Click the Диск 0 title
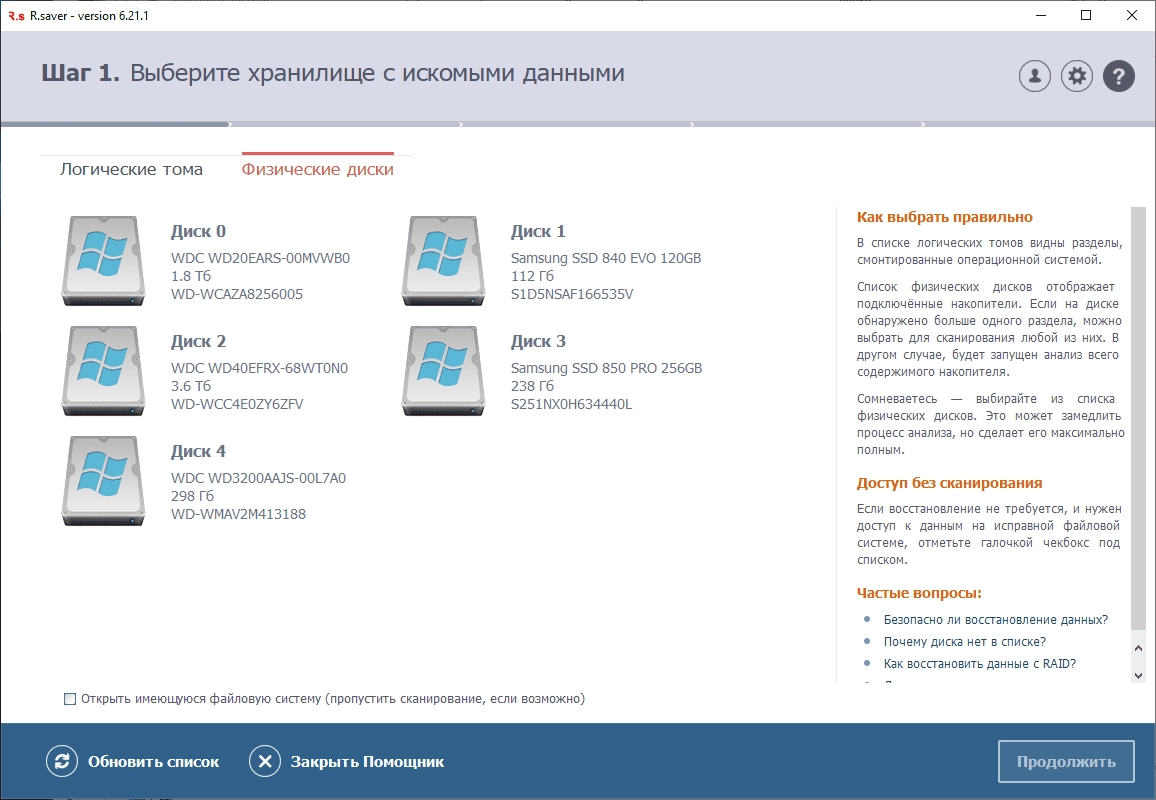The height and width of the screenshot is (800, 1156). pyautogui.click(x=198, y=231)
